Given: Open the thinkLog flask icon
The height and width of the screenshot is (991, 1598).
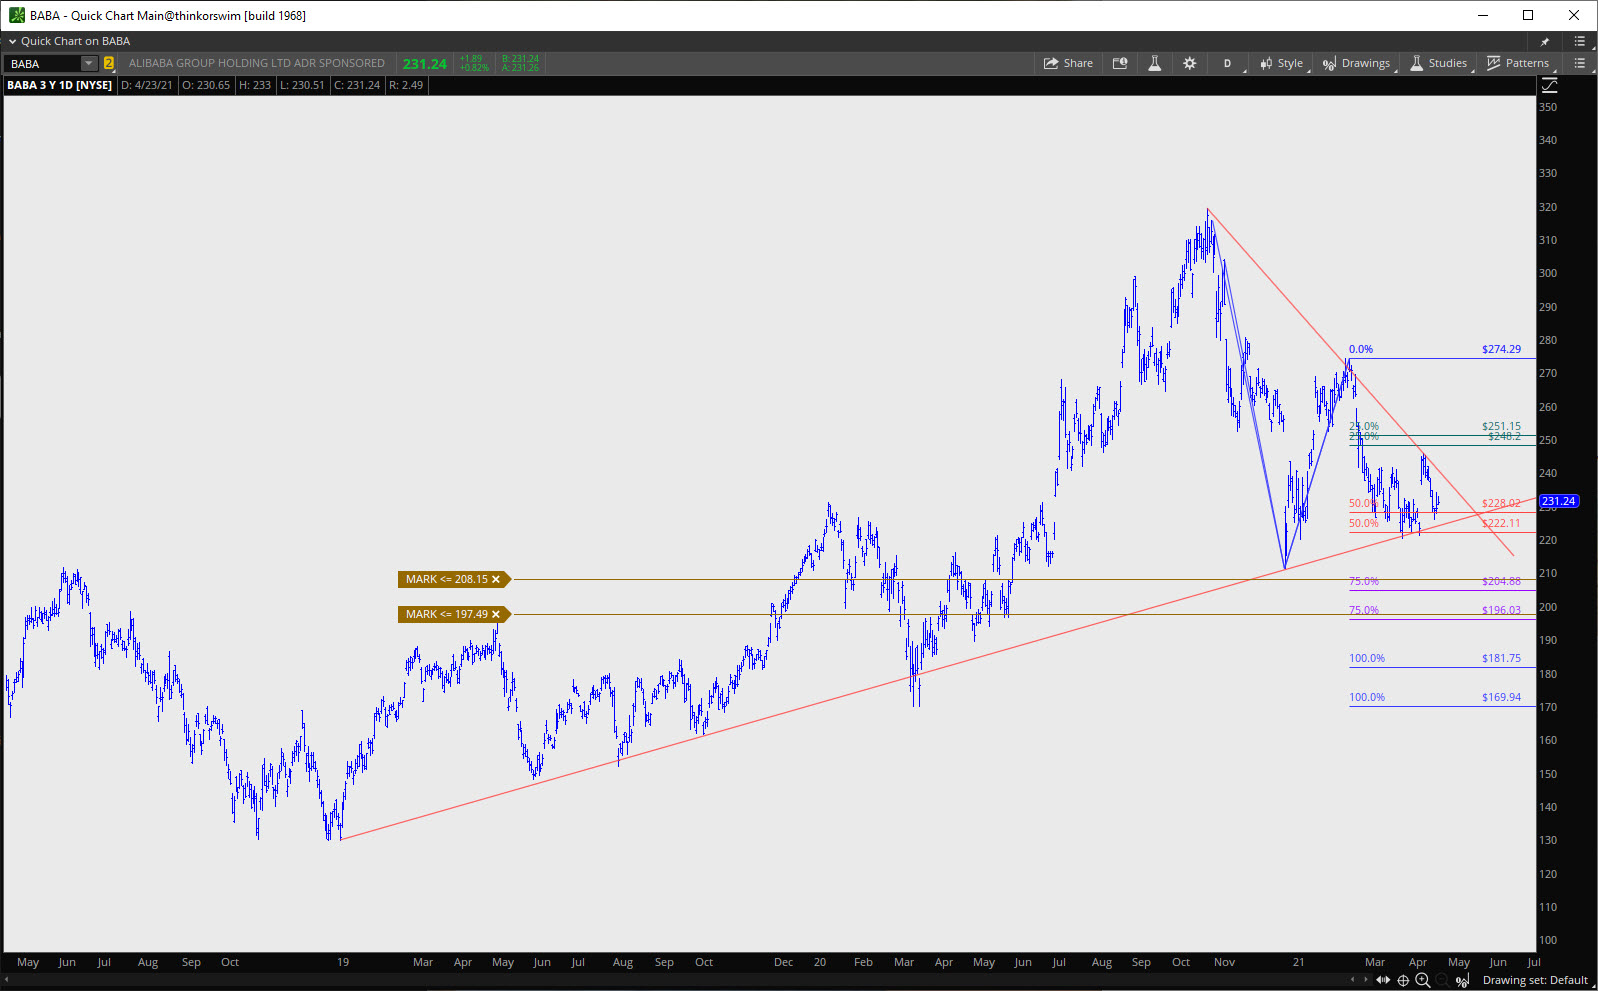Looking at the screenshot, I should point(1154,63).
